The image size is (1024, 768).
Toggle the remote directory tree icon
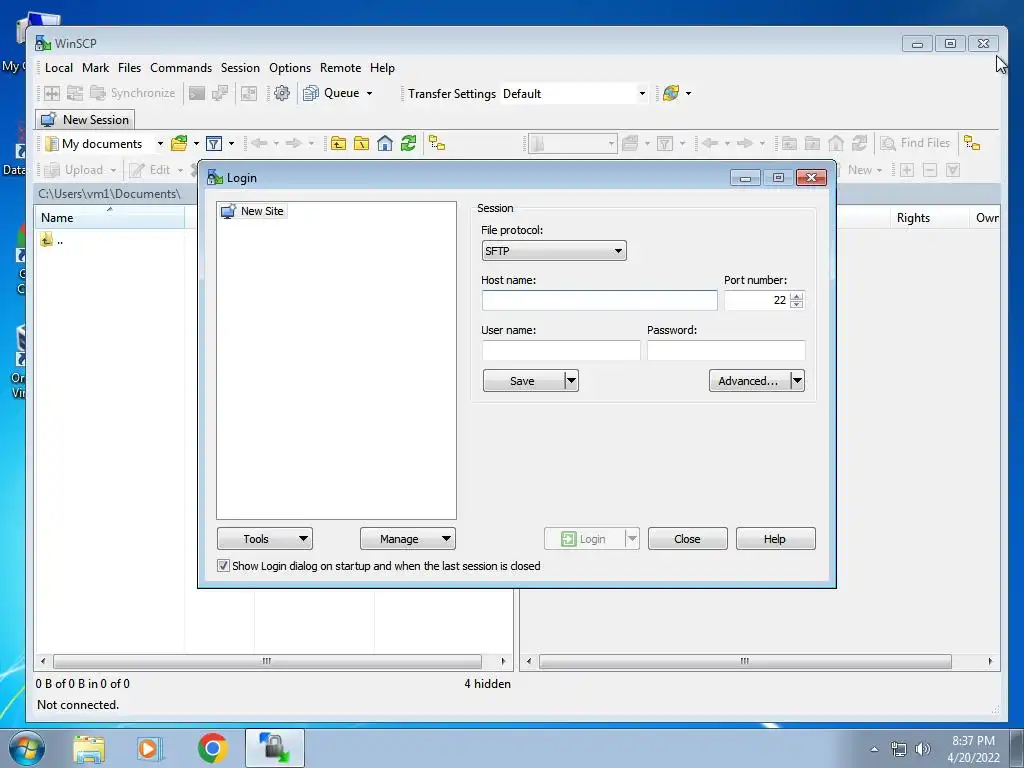[972, 144]
